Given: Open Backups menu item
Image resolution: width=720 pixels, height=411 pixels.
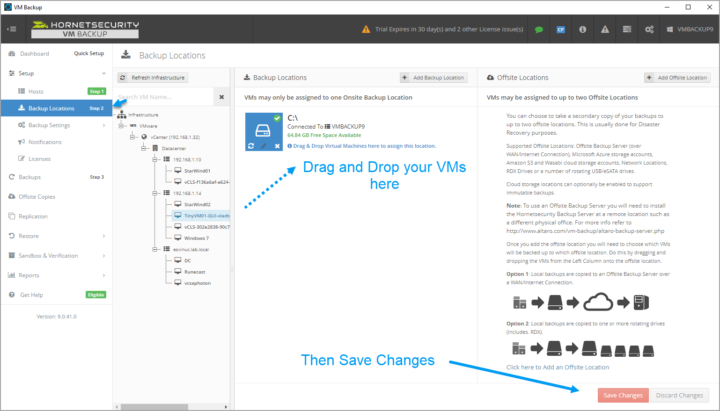Looking at the screenshot, I should point(29,177).
